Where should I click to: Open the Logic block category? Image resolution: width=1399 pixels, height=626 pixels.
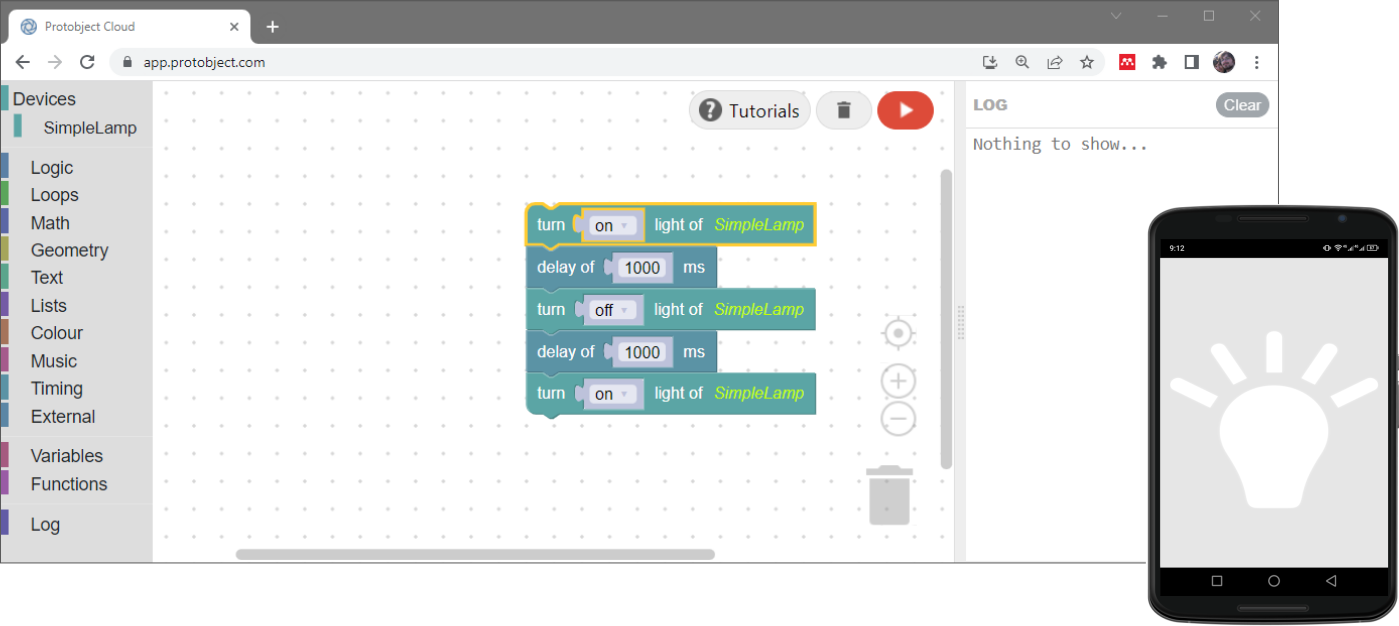coord(52,168)
